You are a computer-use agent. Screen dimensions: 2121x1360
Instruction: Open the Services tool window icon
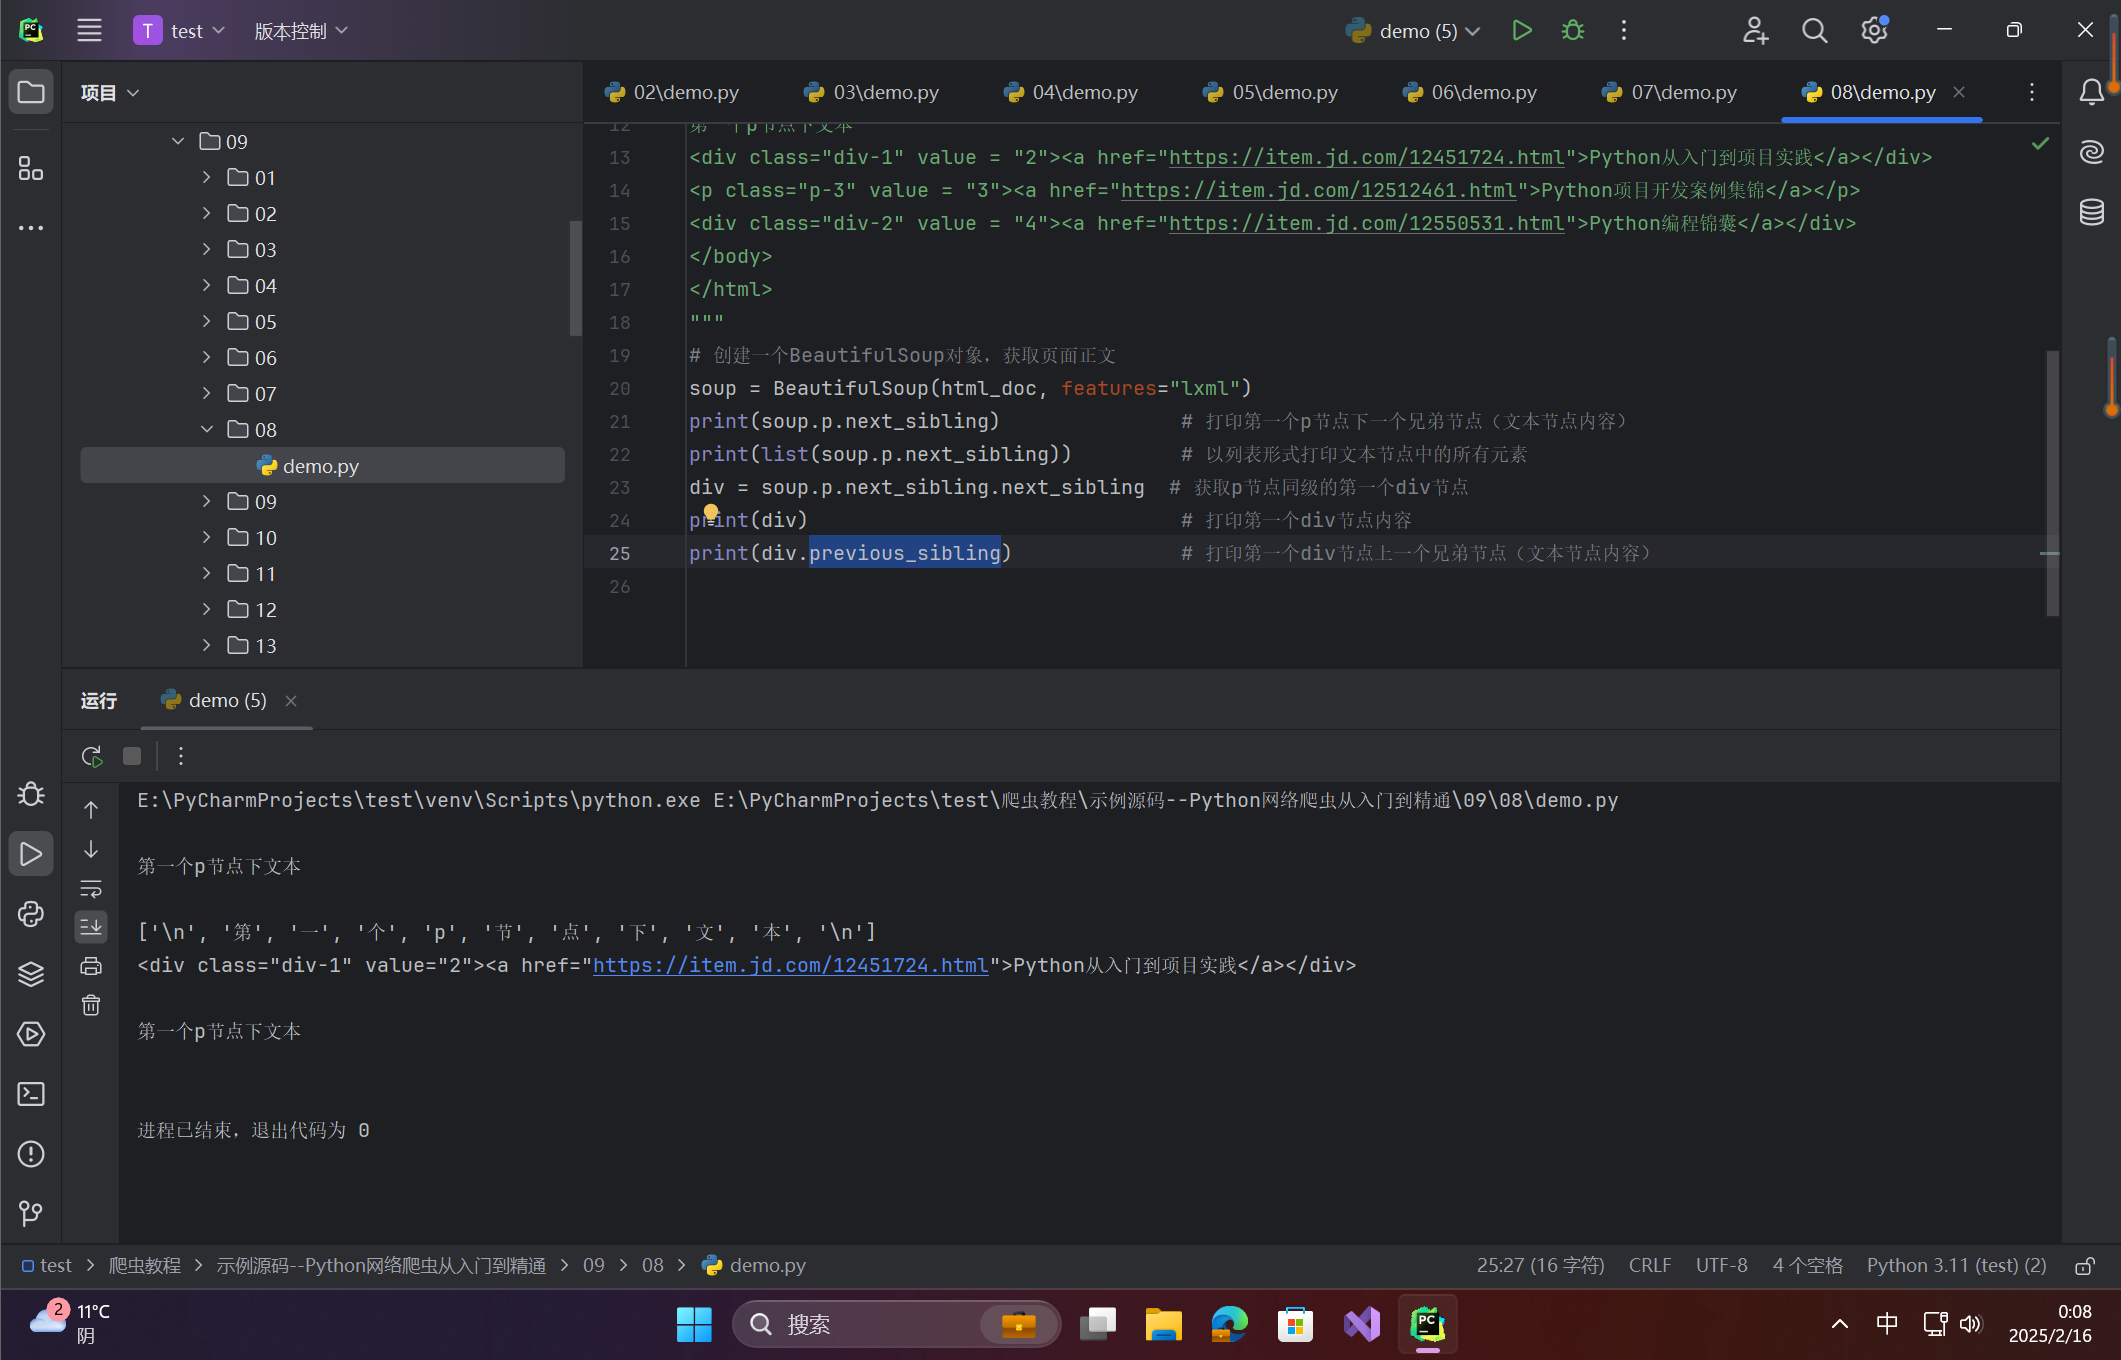click(31, 1034)
